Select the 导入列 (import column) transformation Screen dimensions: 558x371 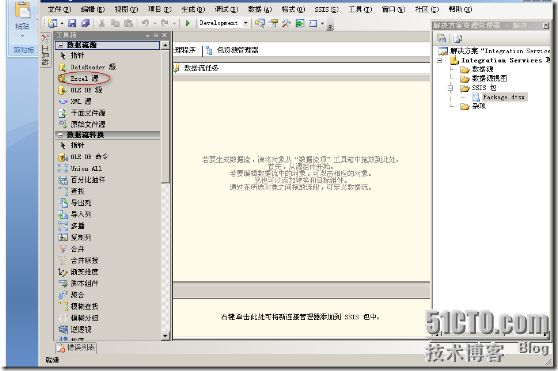pos(75,214)
